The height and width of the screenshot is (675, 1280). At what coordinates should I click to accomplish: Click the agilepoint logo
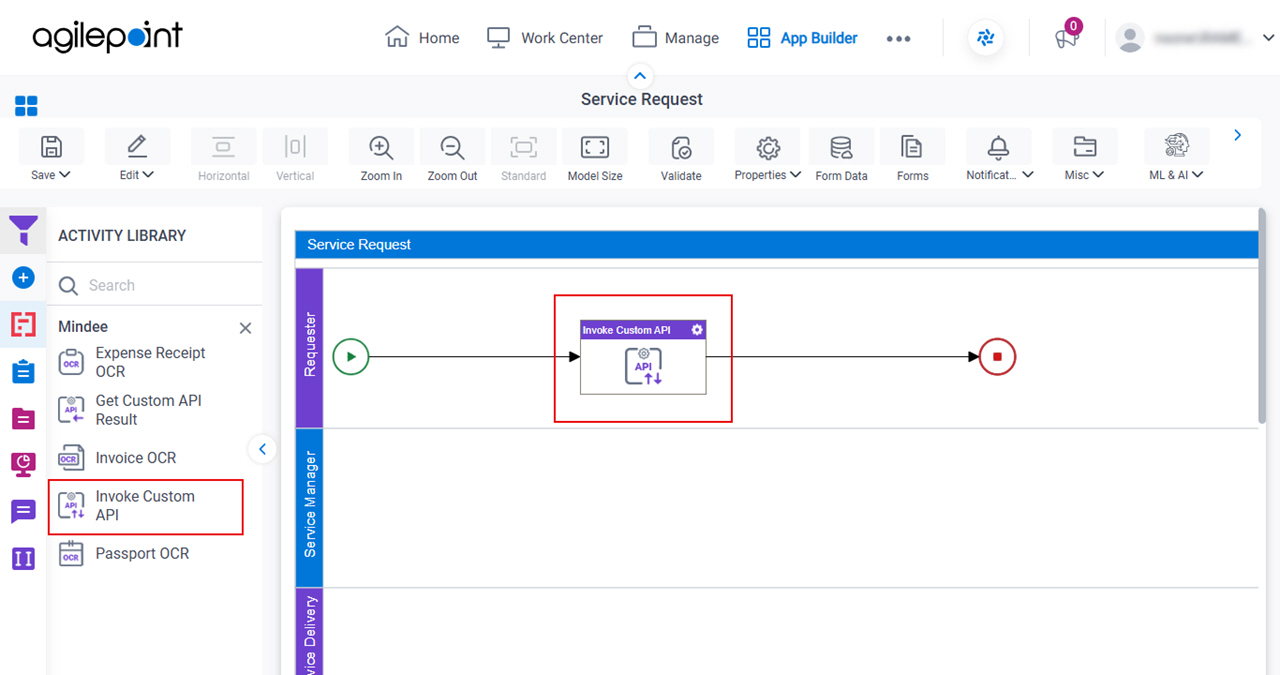pos(107,37)
